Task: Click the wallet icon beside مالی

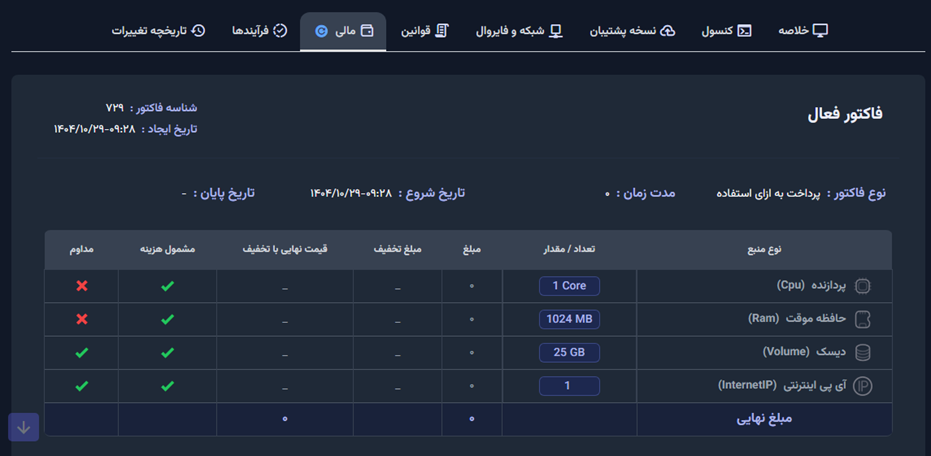Action: click(x=368, y=31)
